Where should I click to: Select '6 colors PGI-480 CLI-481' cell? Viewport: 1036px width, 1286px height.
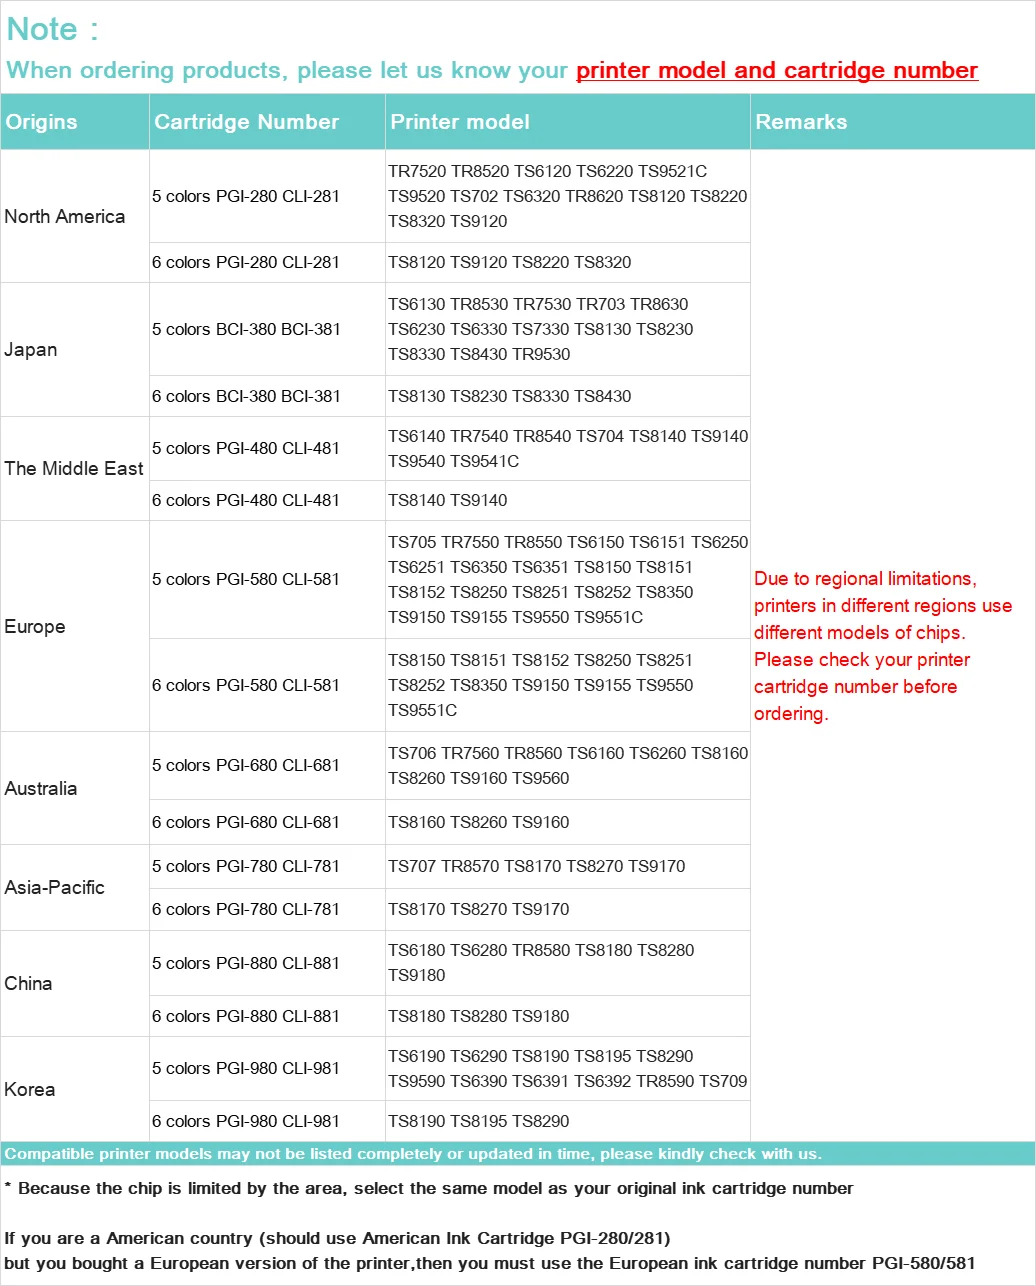(267, 500)
